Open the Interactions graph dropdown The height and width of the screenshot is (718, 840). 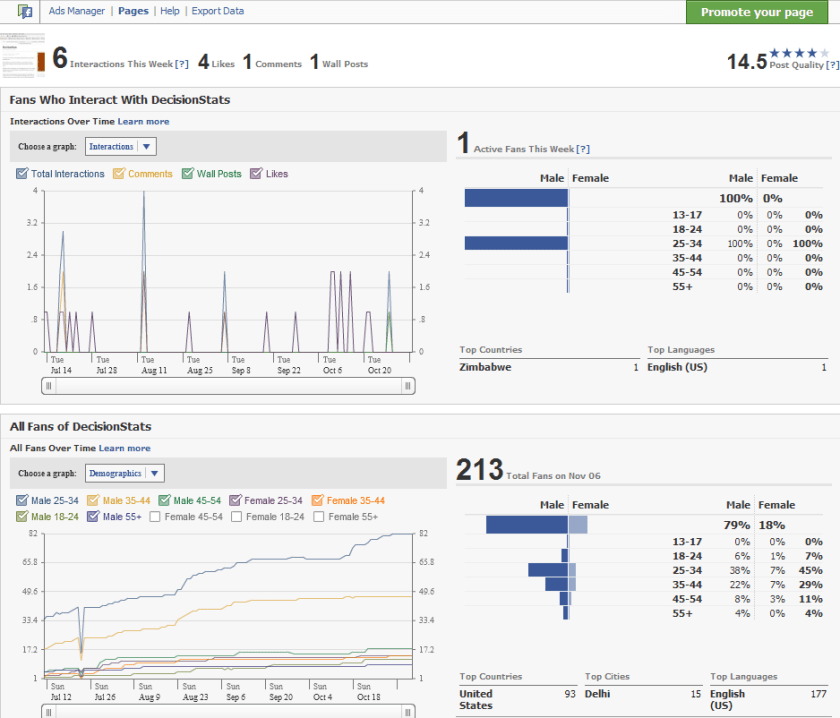(x=120, y=147)
